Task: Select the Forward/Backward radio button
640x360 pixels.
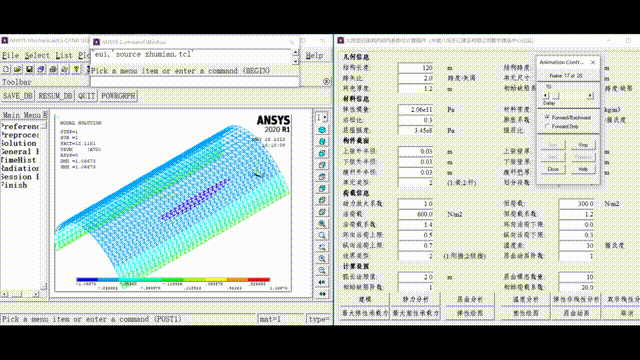Action: coord(547,117)
